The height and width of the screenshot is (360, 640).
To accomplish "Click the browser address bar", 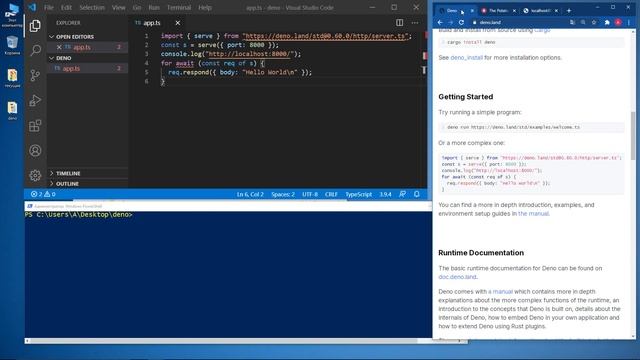I will (518, 22).
